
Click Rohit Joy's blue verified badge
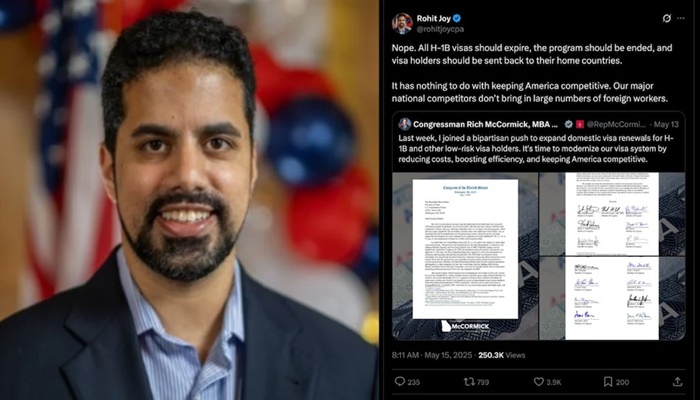pyautogui.click(x=457, y=18)
